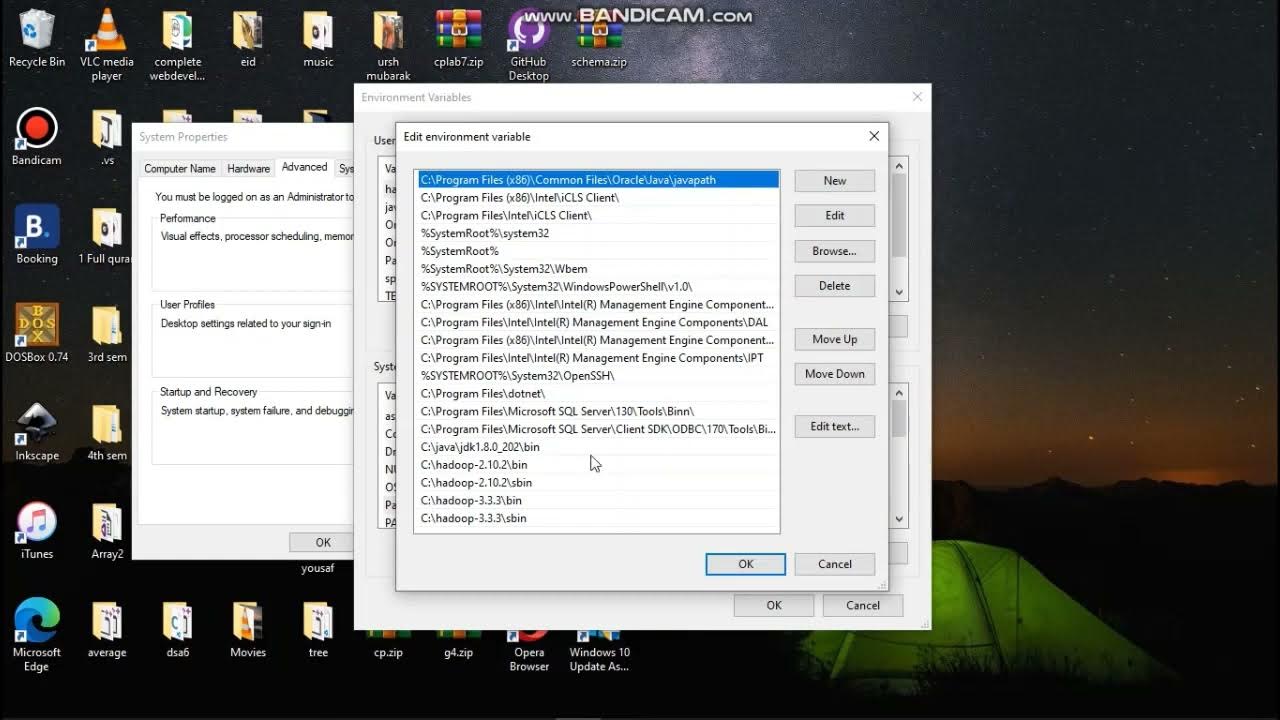Select Management Engine Components\DAL entry
The width and height of the screenshot is (1280, 720).
tap(597, 322)
